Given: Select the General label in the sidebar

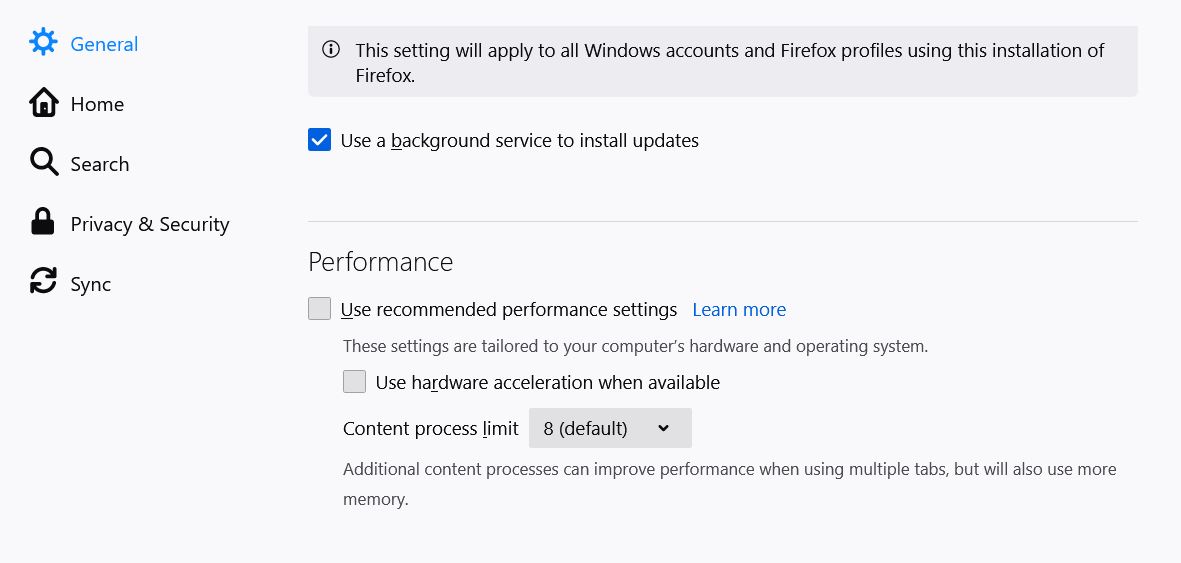Looking at the screenshot, I should click(104, 44).
